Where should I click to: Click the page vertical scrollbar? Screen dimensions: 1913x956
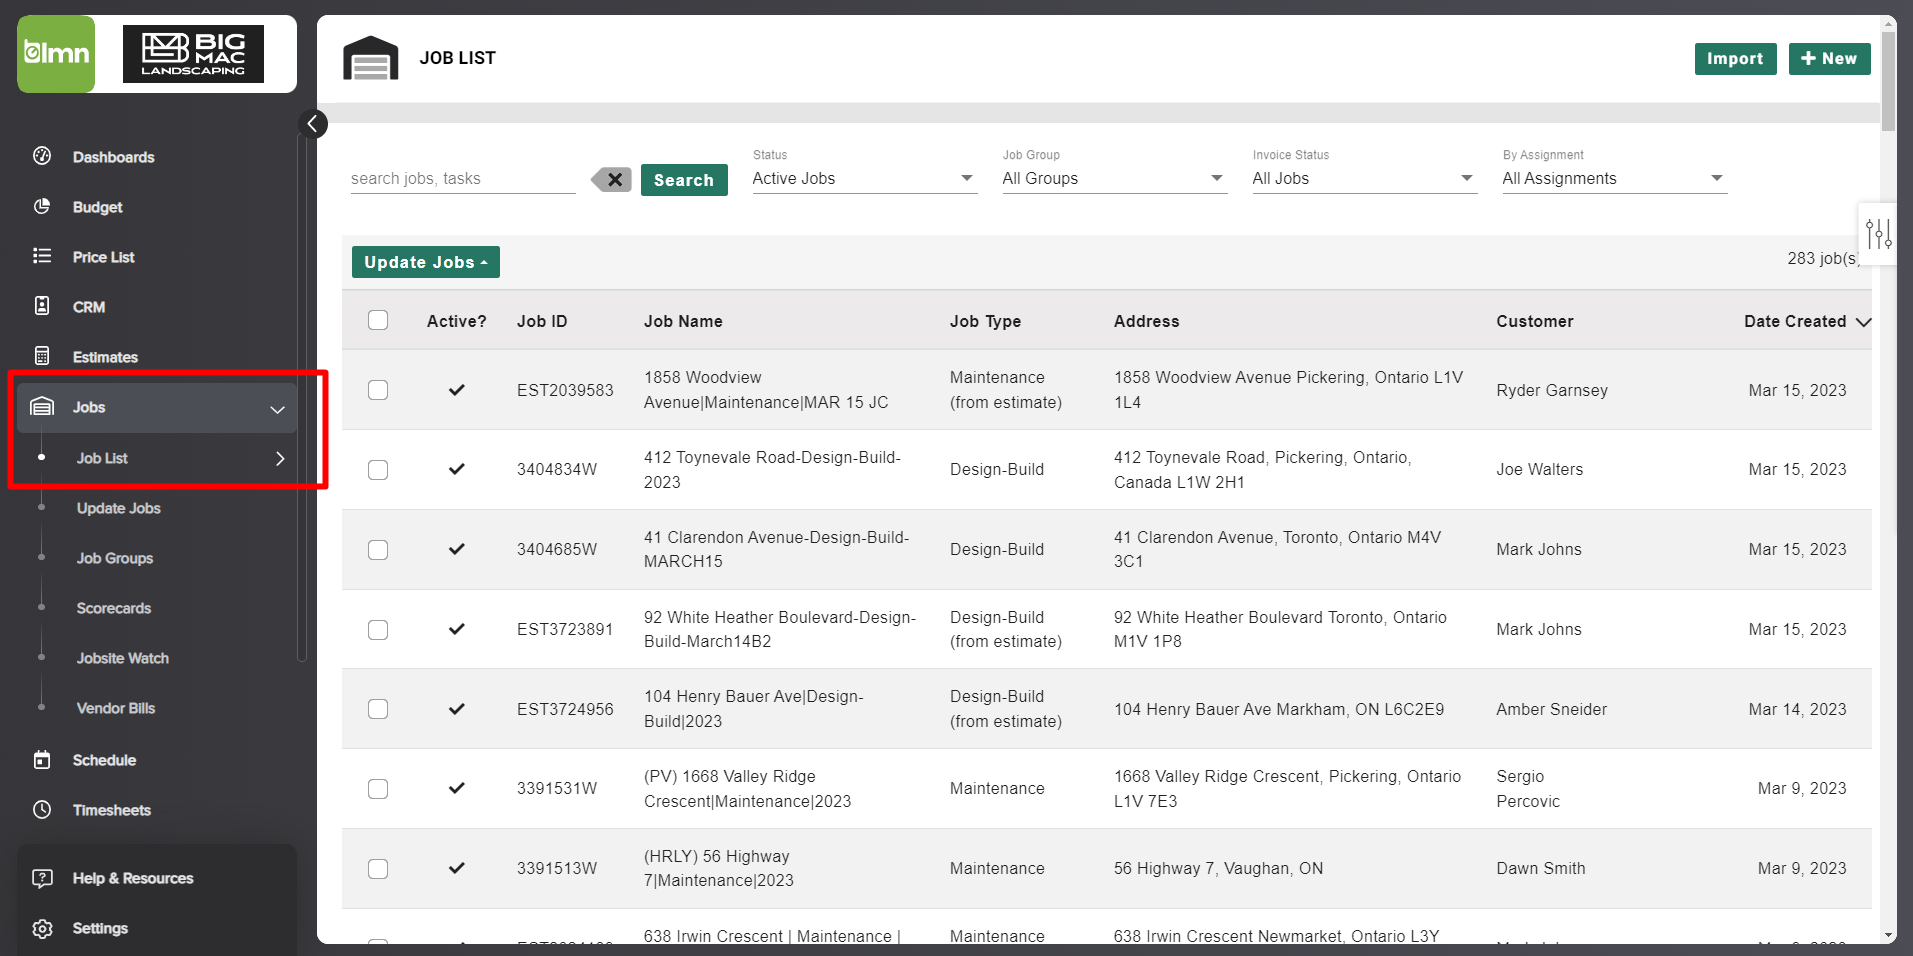click(x=1888, y=80)
